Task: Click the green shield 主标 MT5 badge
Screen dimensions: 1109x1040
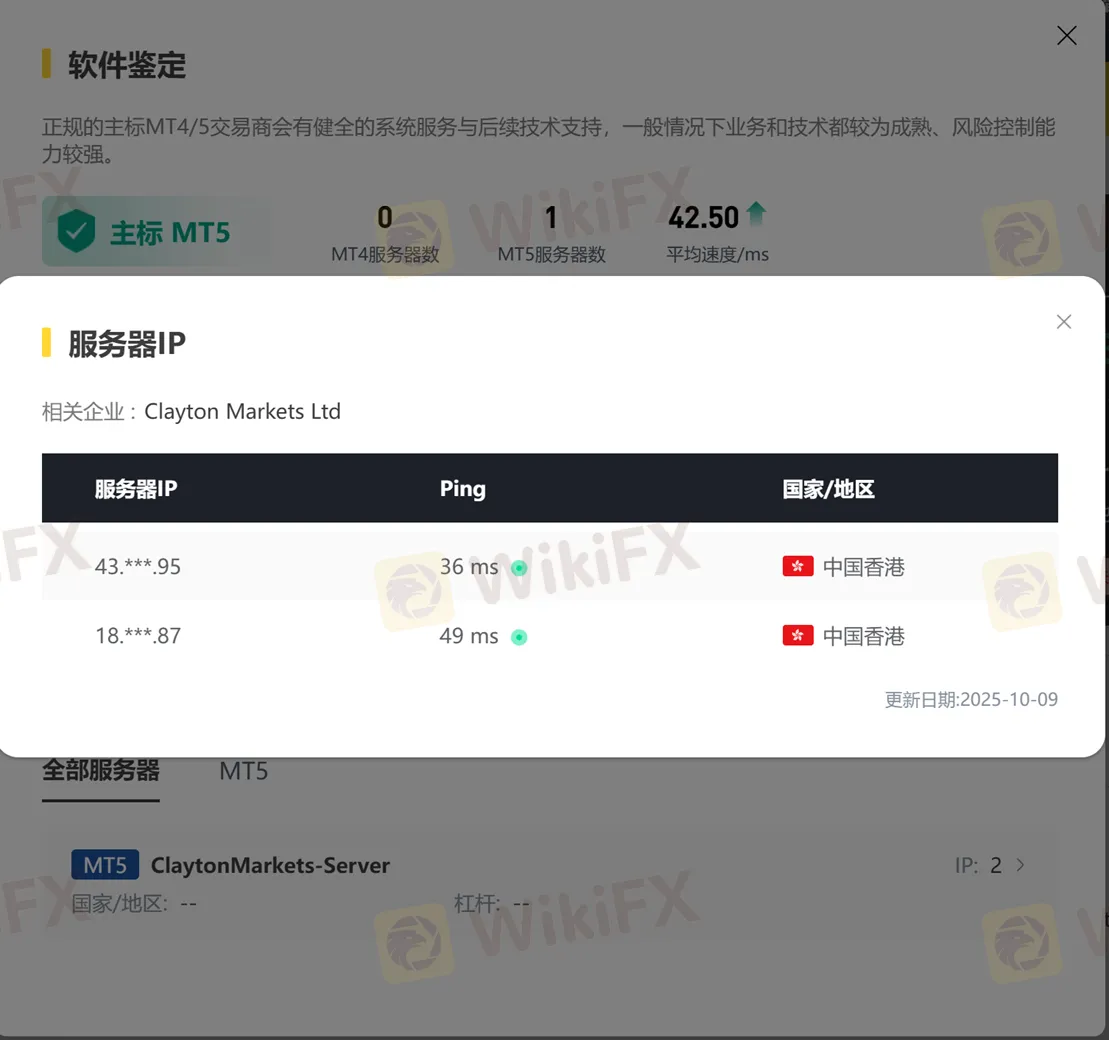Action: pos(156,231)
